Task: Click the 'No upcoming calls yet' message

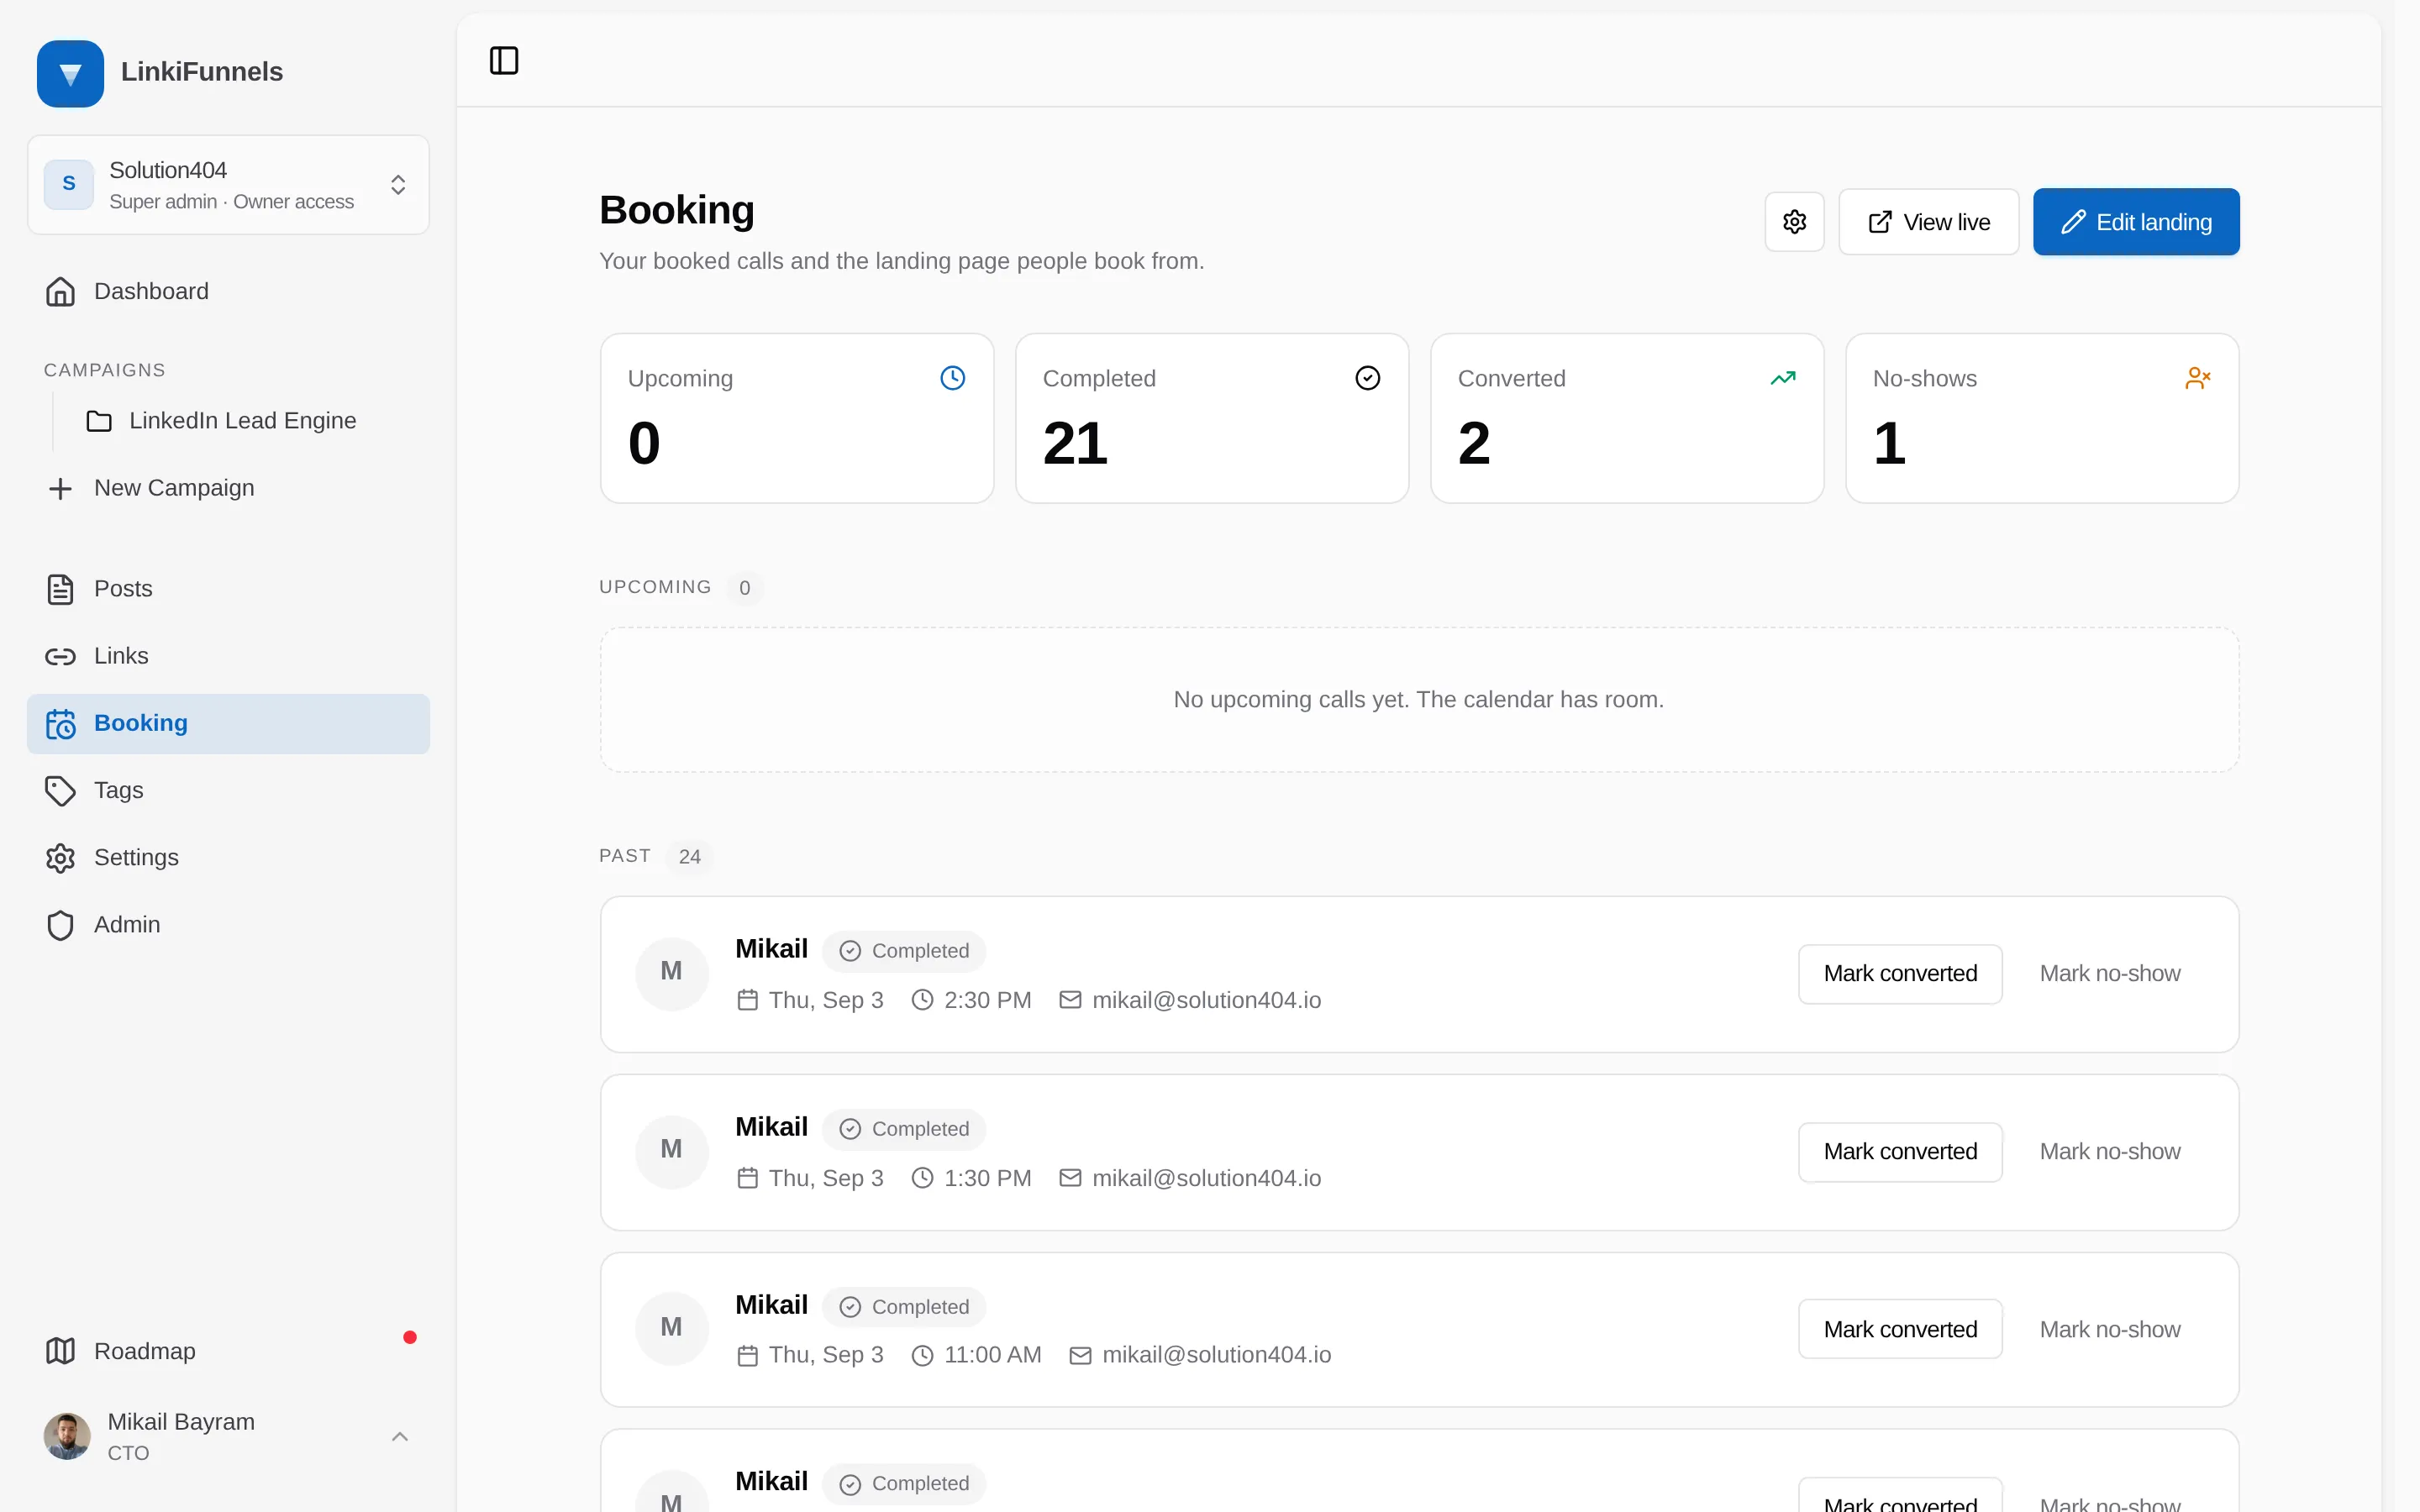Action: click(1418, 700)
